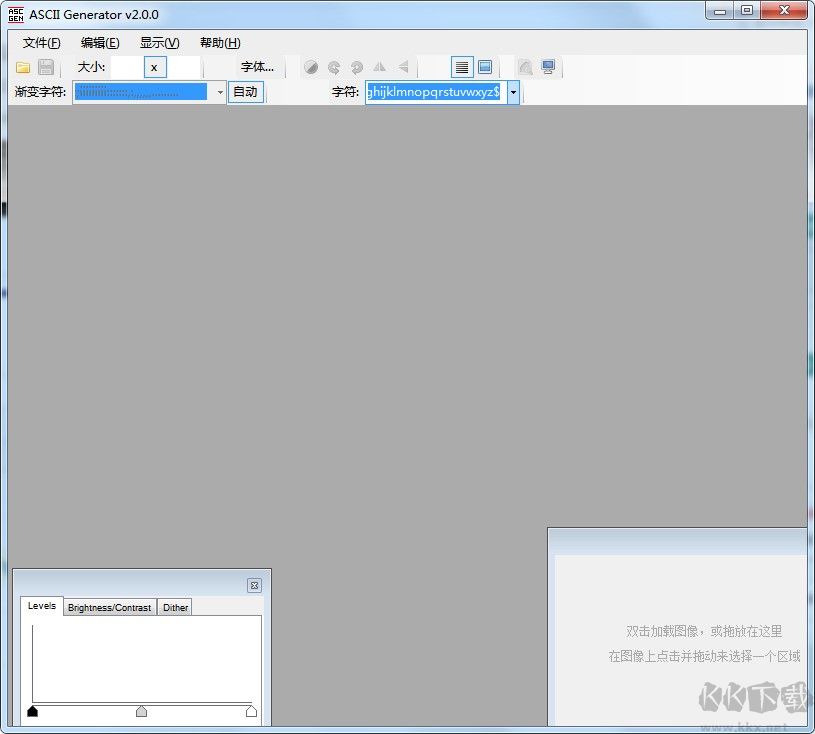The width and height of the screenshot is (815, 734).
Task: Click the magnifier preview icon
Action: pos(525,68)
